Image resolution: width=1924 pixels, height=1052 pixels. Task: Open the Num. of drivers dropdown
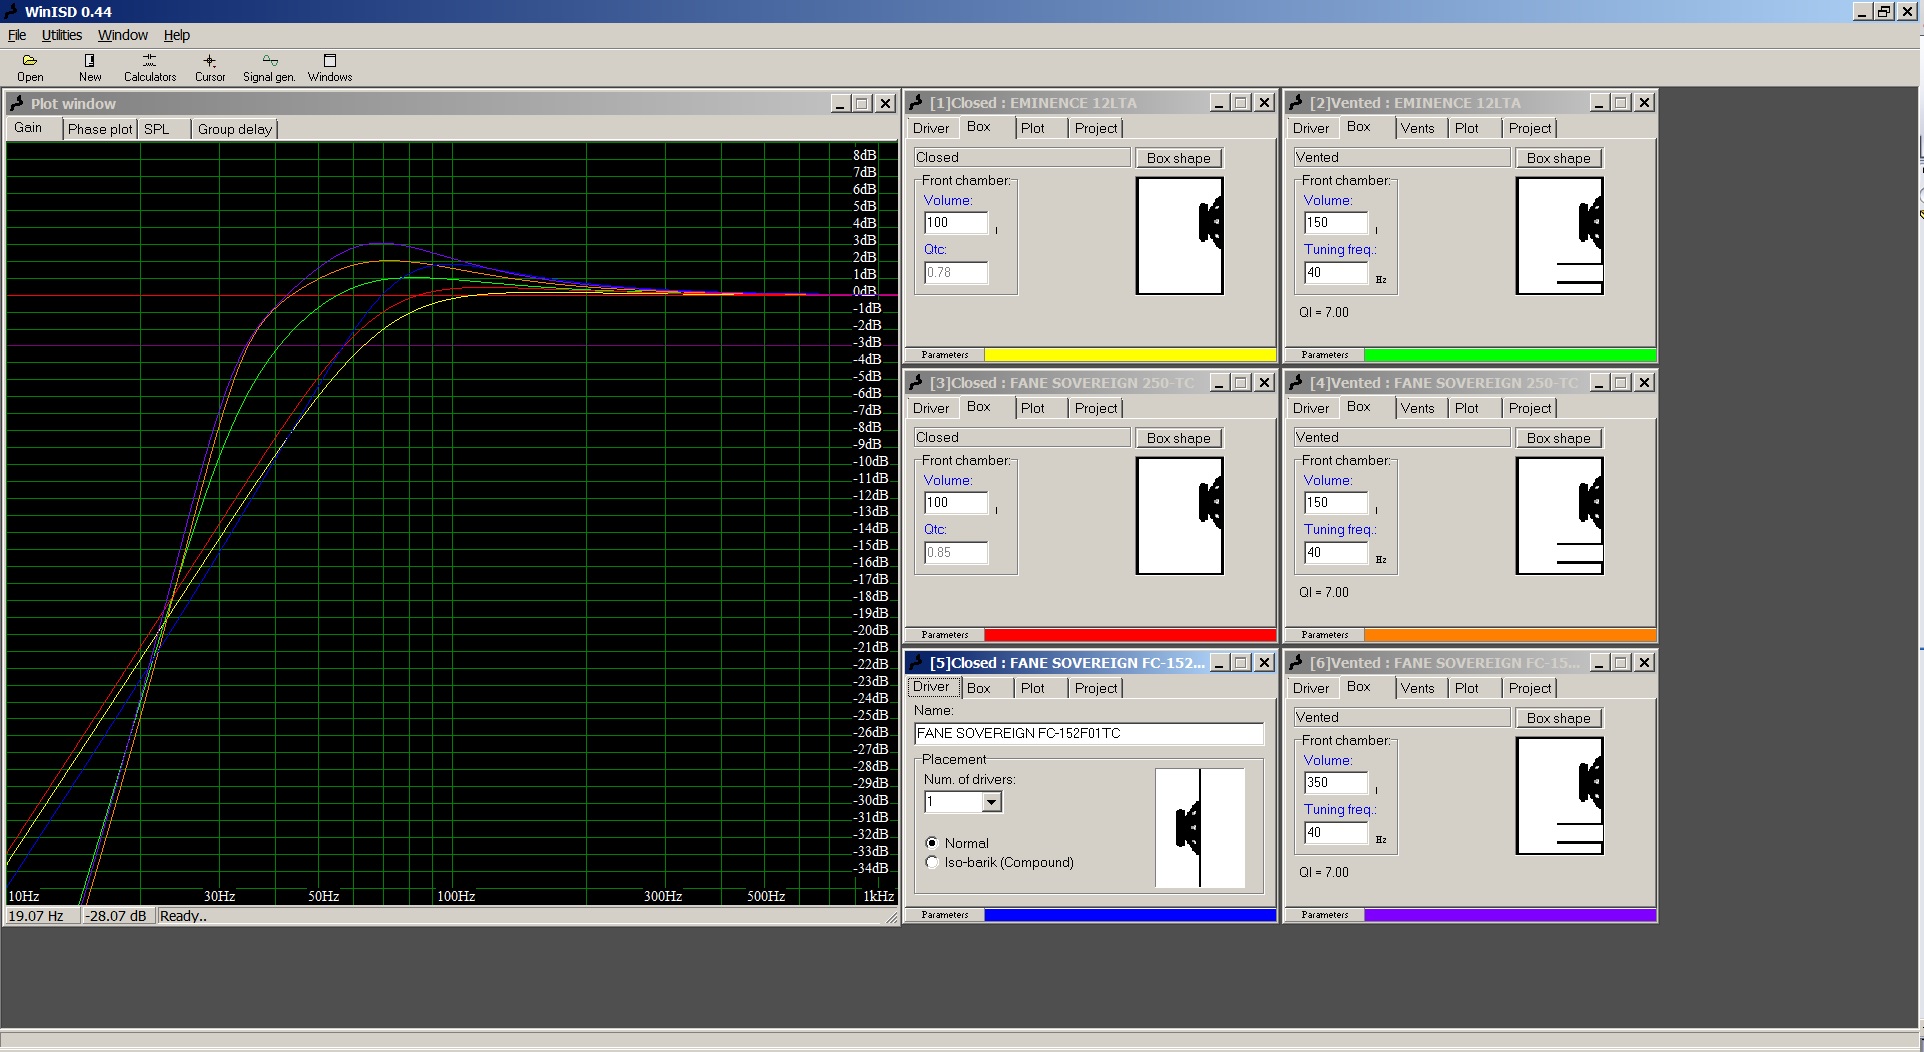pos(991,802)
